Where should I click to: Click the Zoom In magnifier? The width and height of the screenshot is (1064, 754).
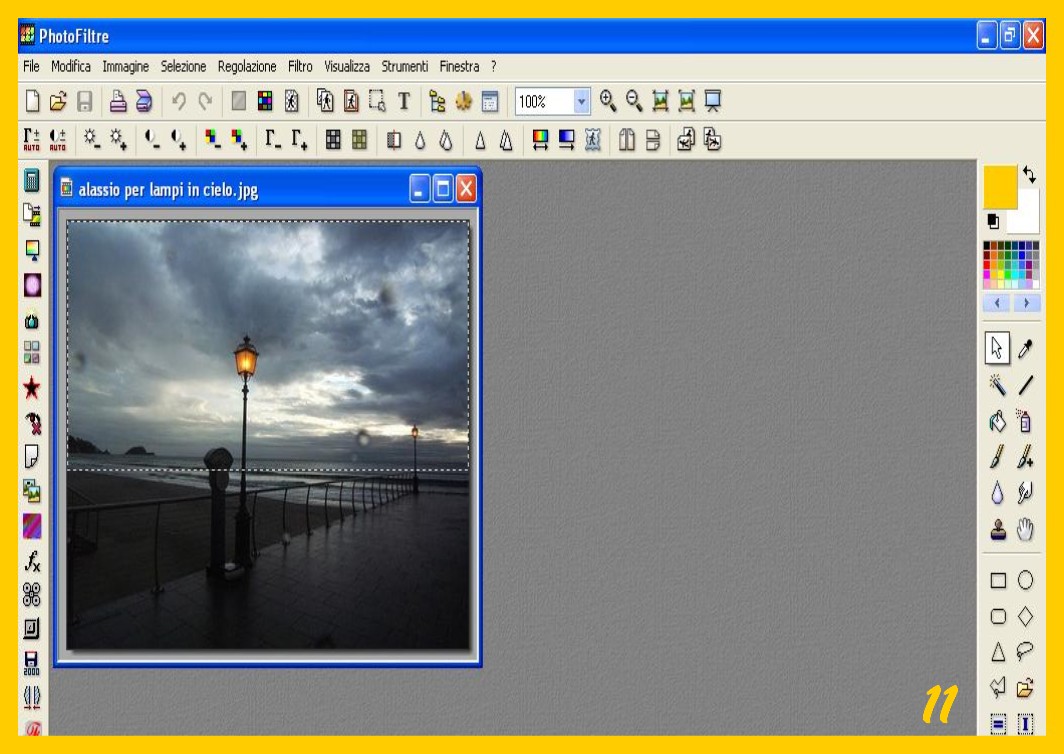pyautogui.click(x=608, y=101)
